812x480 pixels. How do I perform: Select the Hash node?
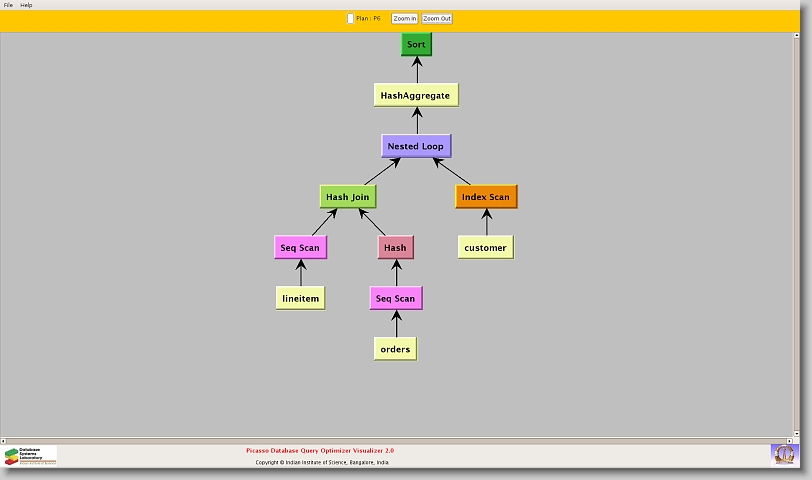coord(395,247)
